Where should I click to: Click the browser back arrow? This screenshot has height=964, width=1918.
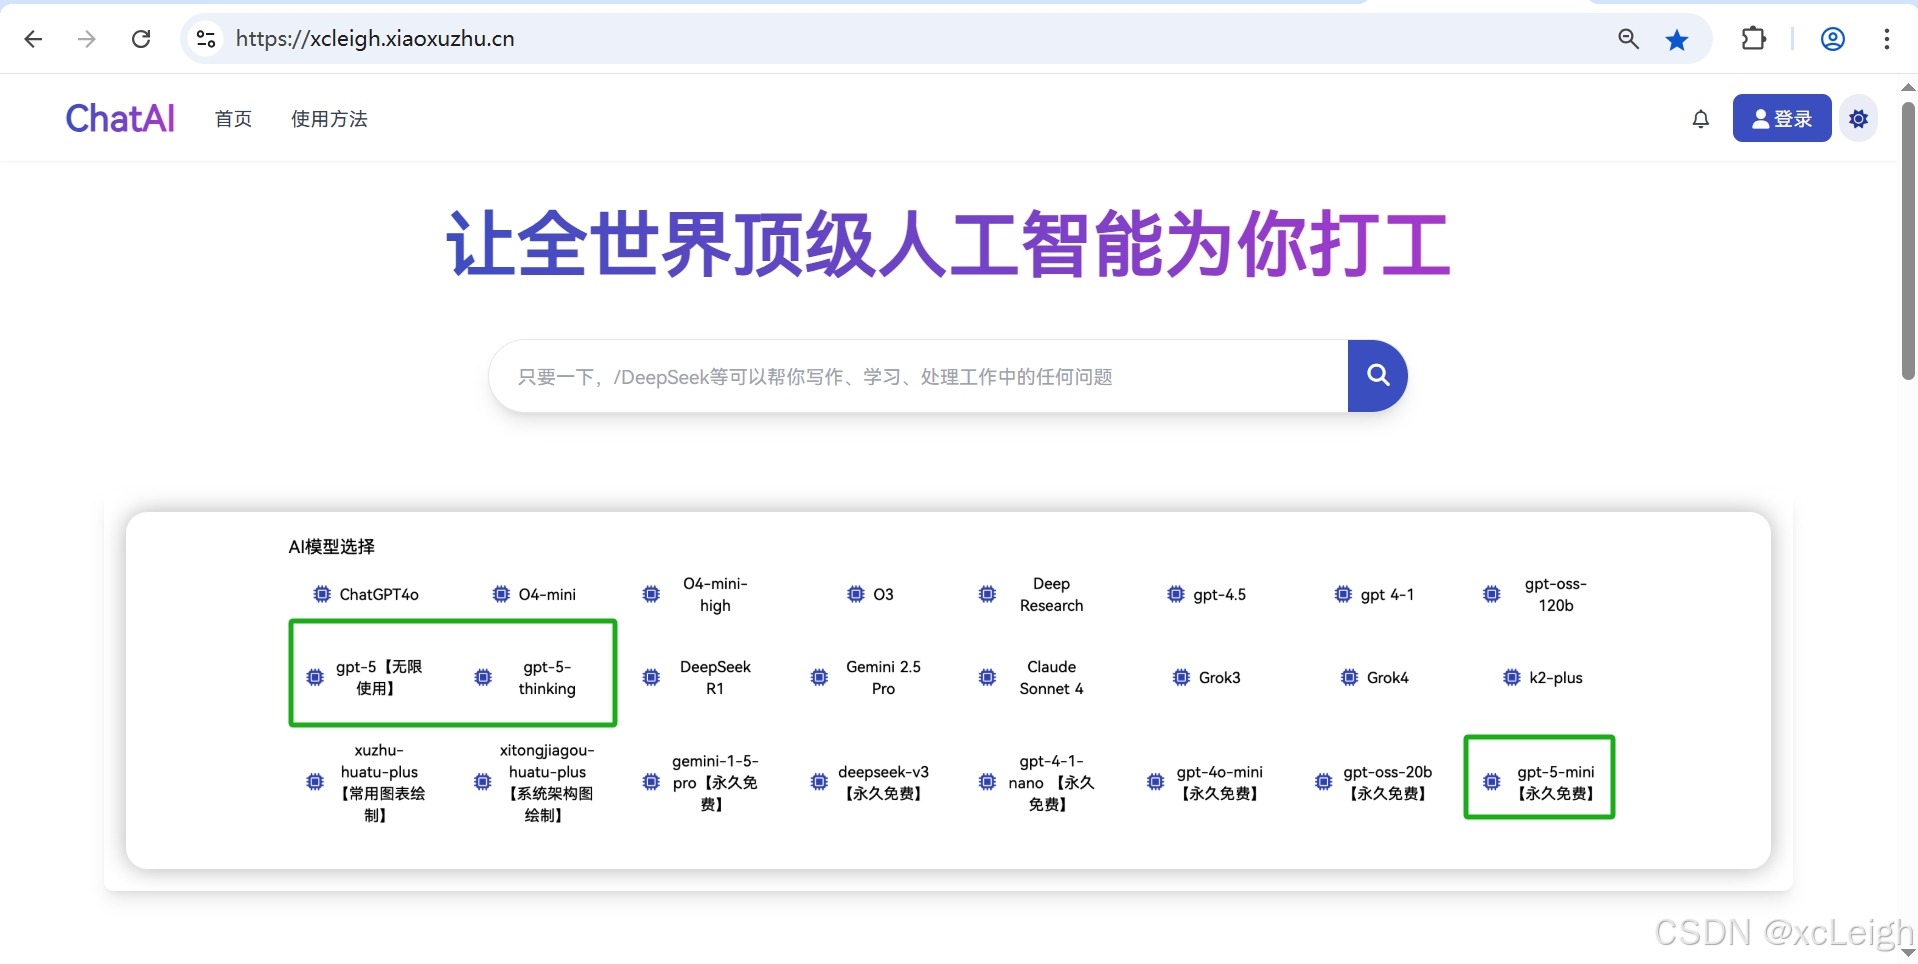[x=33, y=39]
